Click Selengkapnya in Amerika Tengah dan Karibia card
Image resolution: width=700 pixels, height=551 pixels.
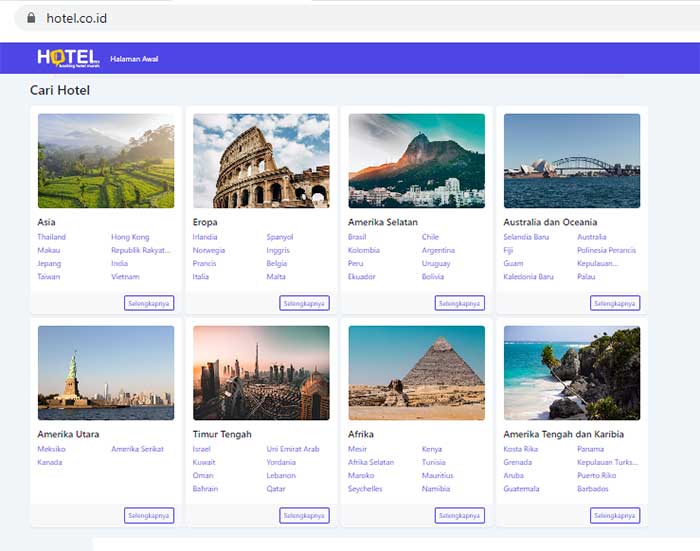tap(615, 515)
